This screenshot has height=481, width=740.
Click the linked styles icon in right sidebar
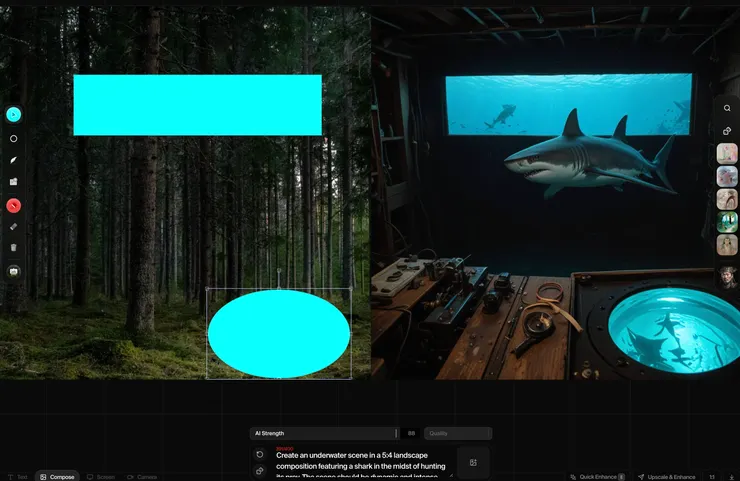click(727, 131)
